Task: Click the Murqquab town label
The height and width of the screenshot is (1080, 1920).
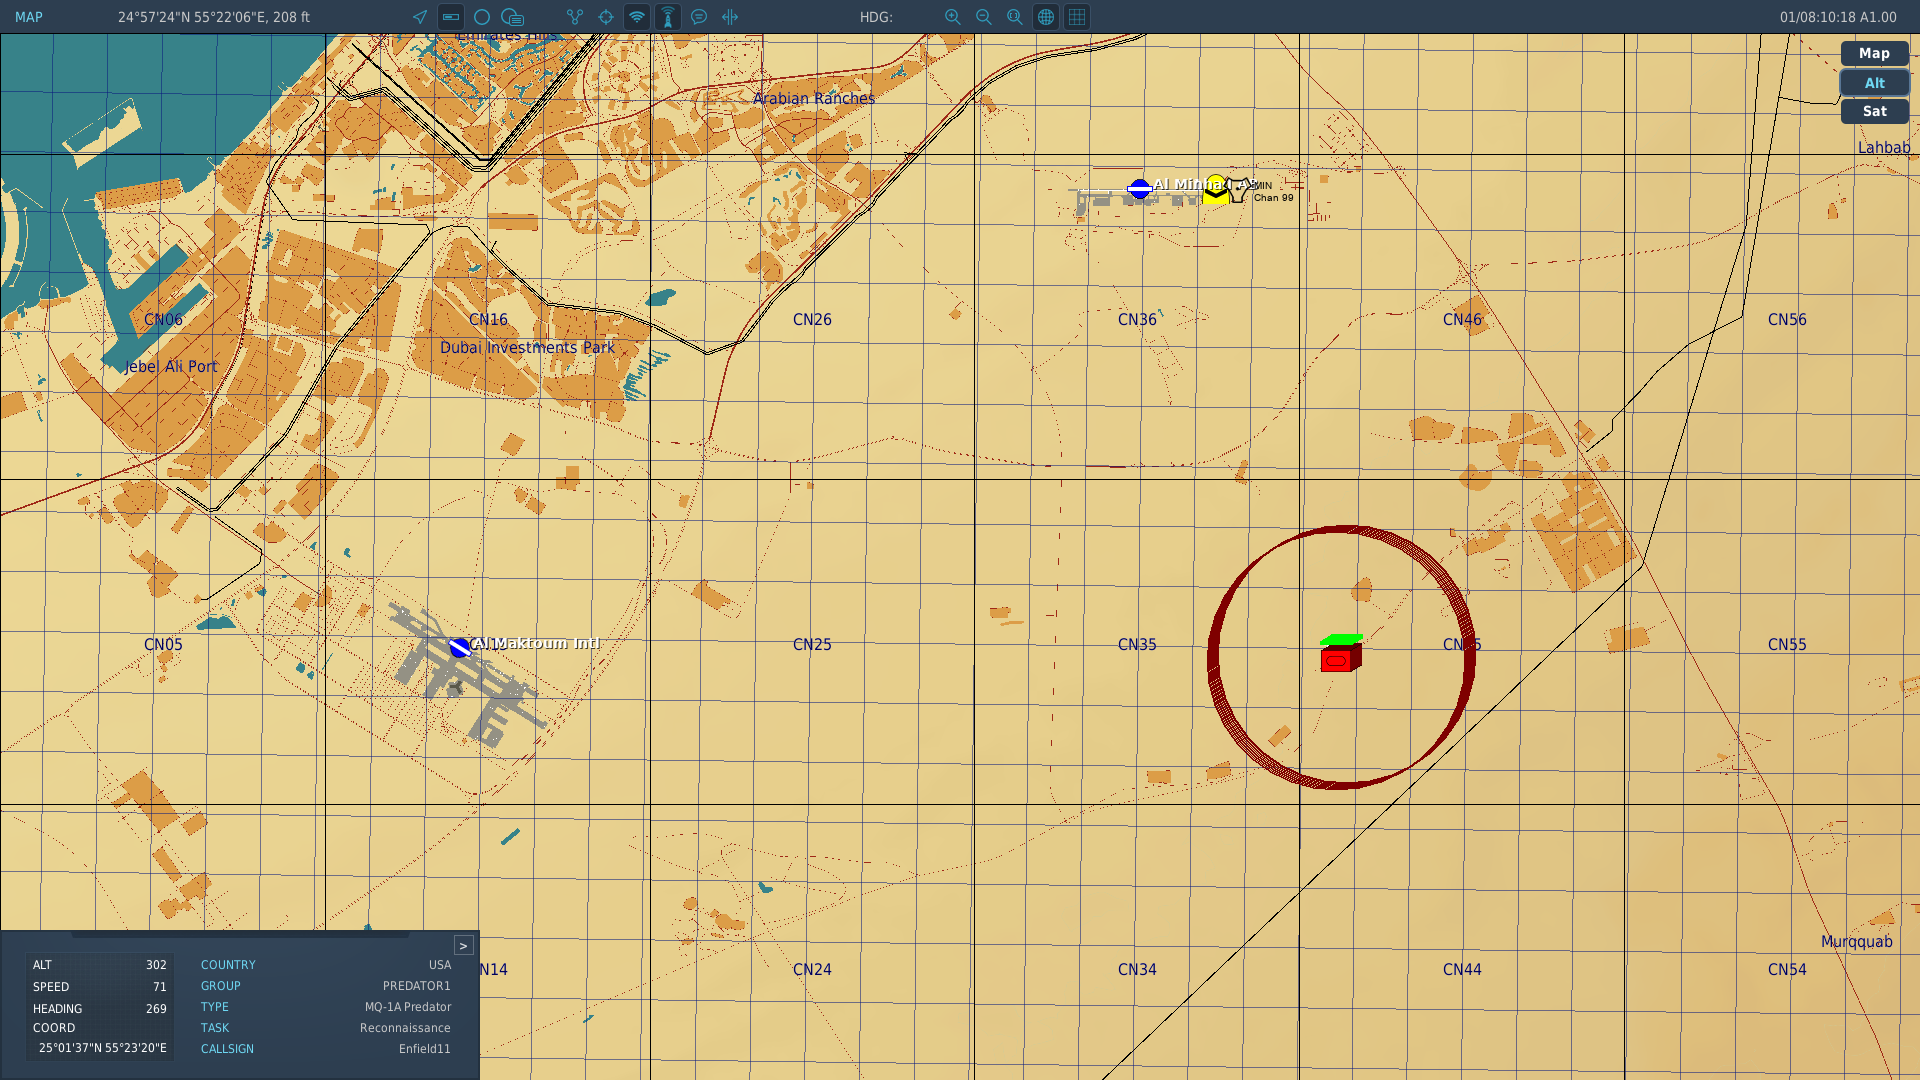Action: click(x=1856, y=941)
